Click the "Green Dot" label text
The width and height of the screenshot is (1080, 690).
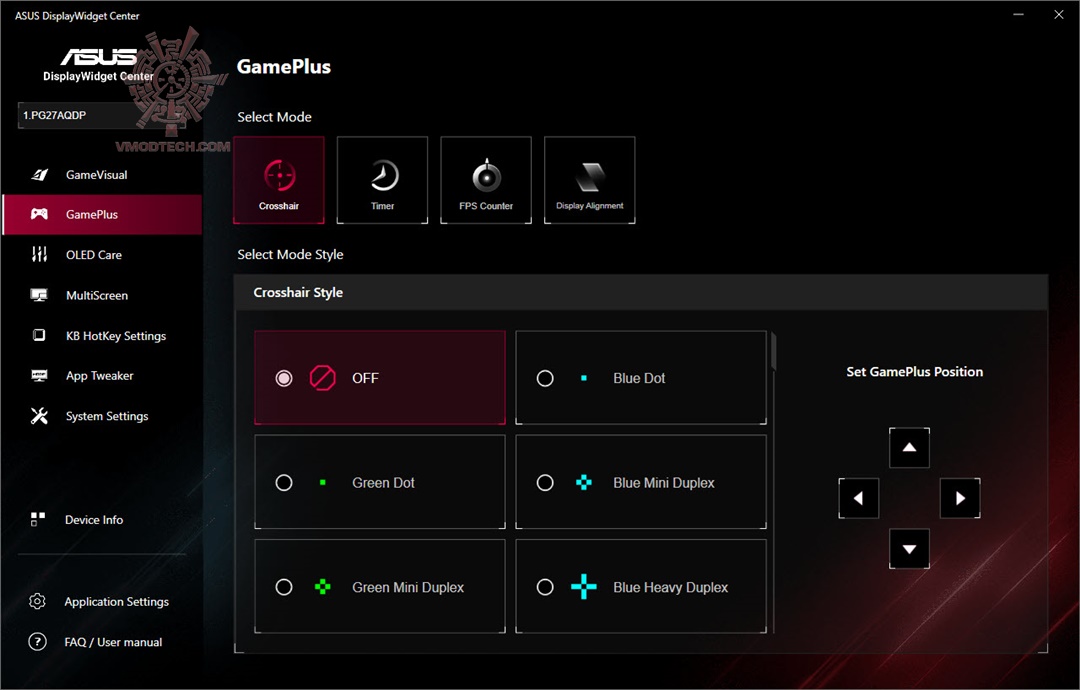383,483
